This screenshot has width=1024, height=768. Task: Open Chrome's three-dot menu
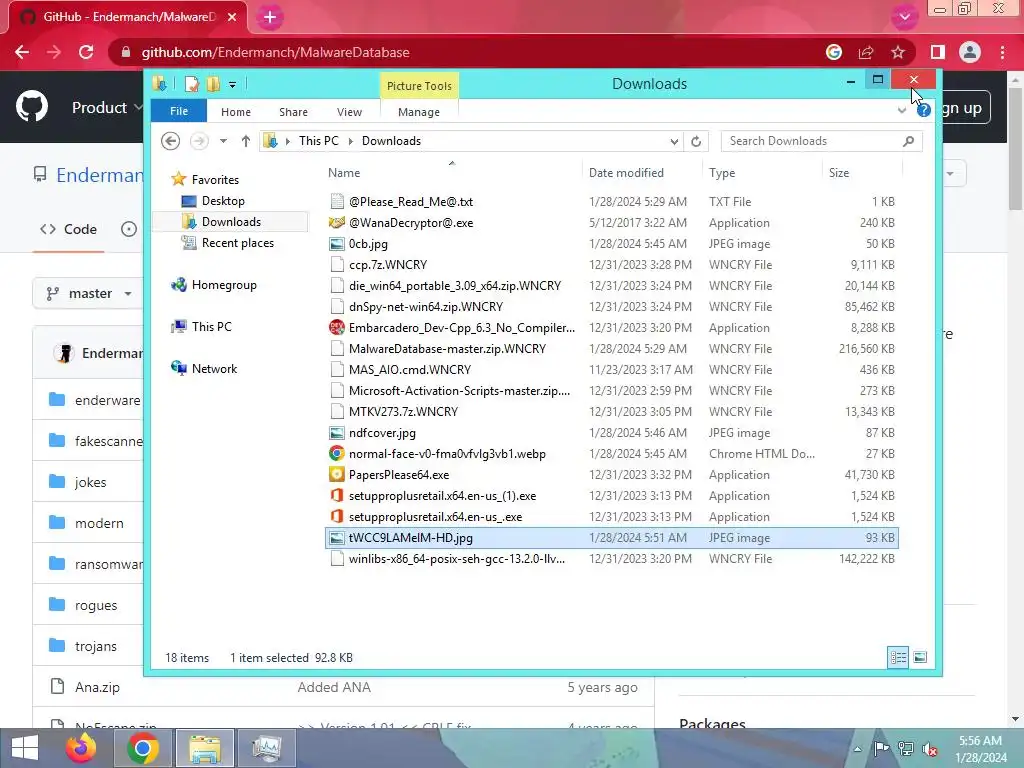(1002, 52)
